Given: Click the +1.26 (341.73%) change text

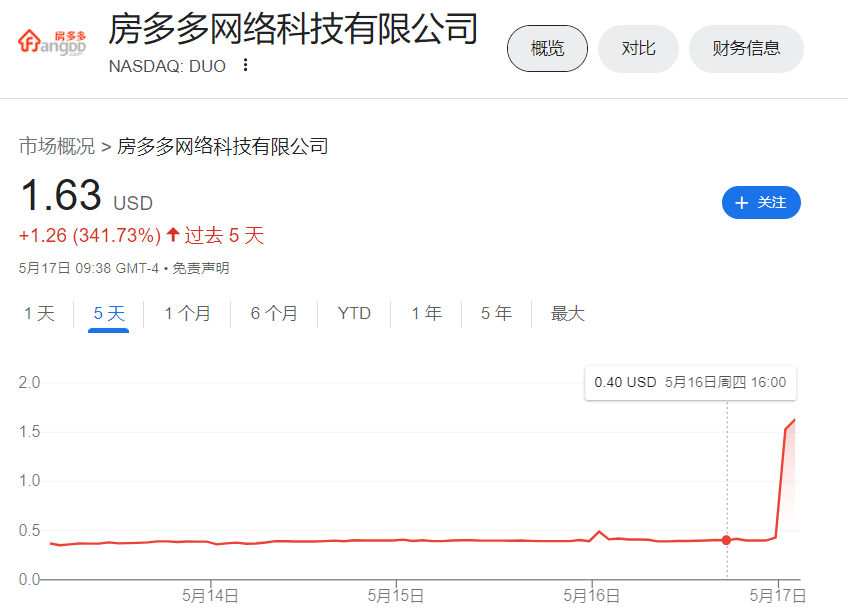Looking at the screenshot, I should (x=90, y=235).
